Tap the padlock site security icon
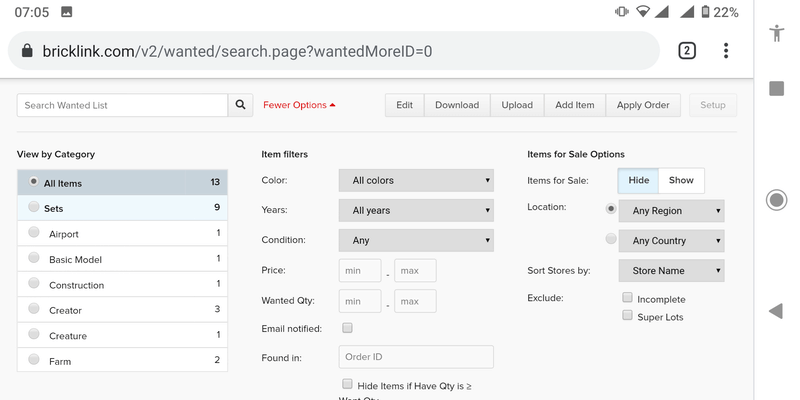This screenshot has height=400, width=800. pyautogui.click(x=27, y=51)
